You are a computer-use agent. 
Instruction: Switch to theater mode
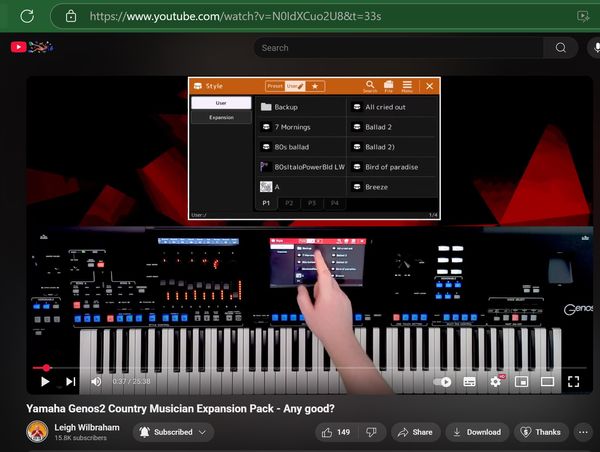point(547,382)
